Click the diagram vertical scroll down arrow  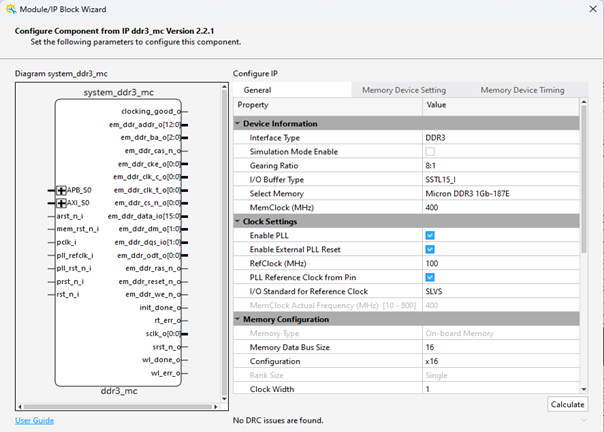(224, 398)
